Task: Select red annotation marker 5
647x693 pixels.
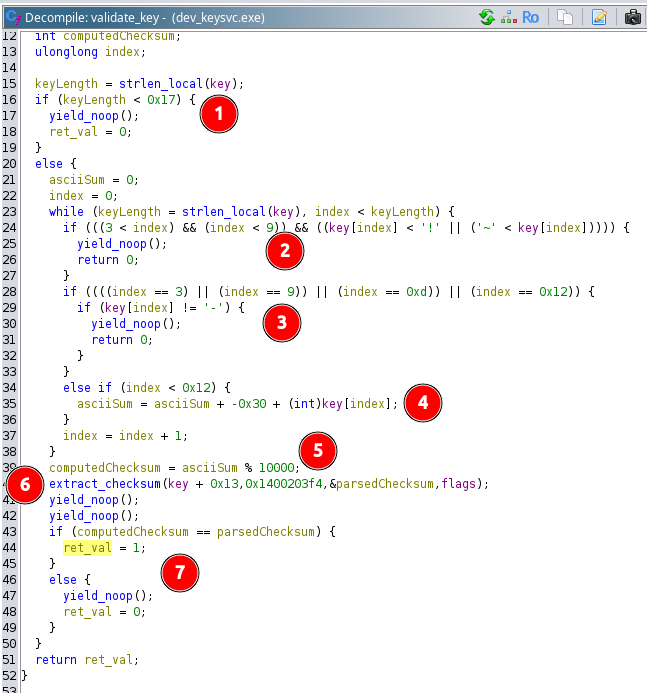Action: pos(318,450)
